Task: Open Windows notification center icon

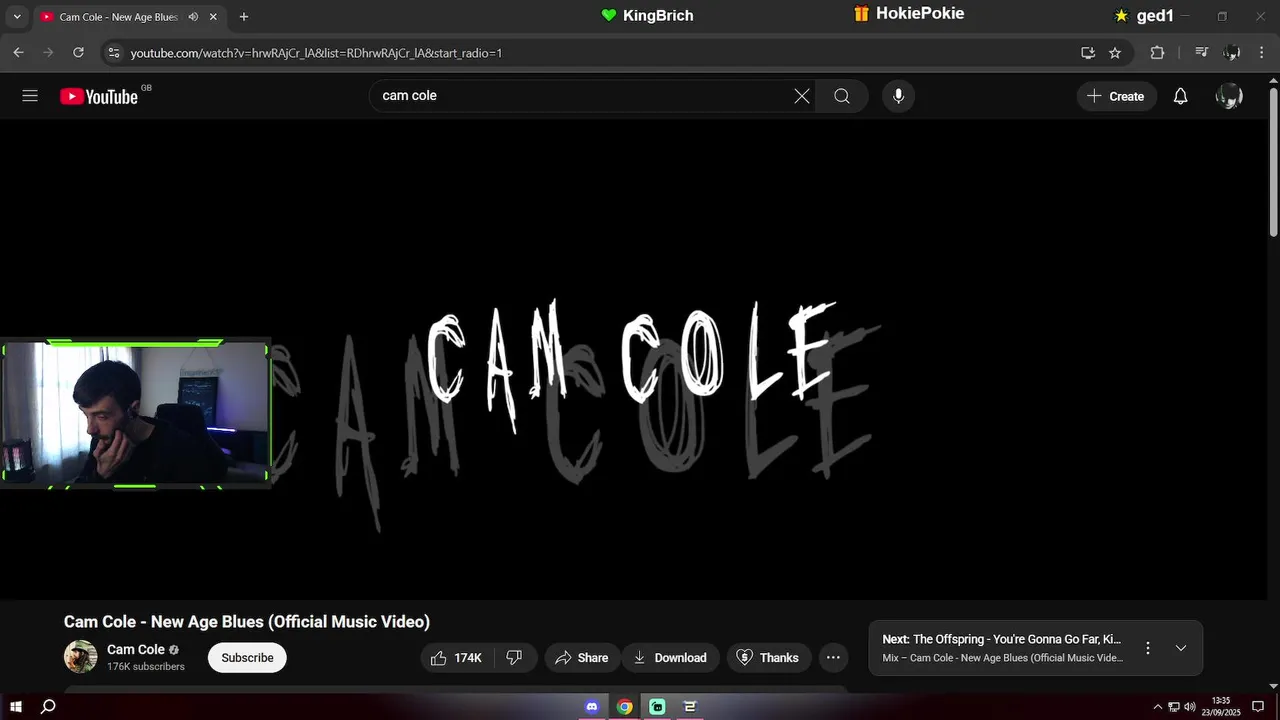Action: (1258, 707)
